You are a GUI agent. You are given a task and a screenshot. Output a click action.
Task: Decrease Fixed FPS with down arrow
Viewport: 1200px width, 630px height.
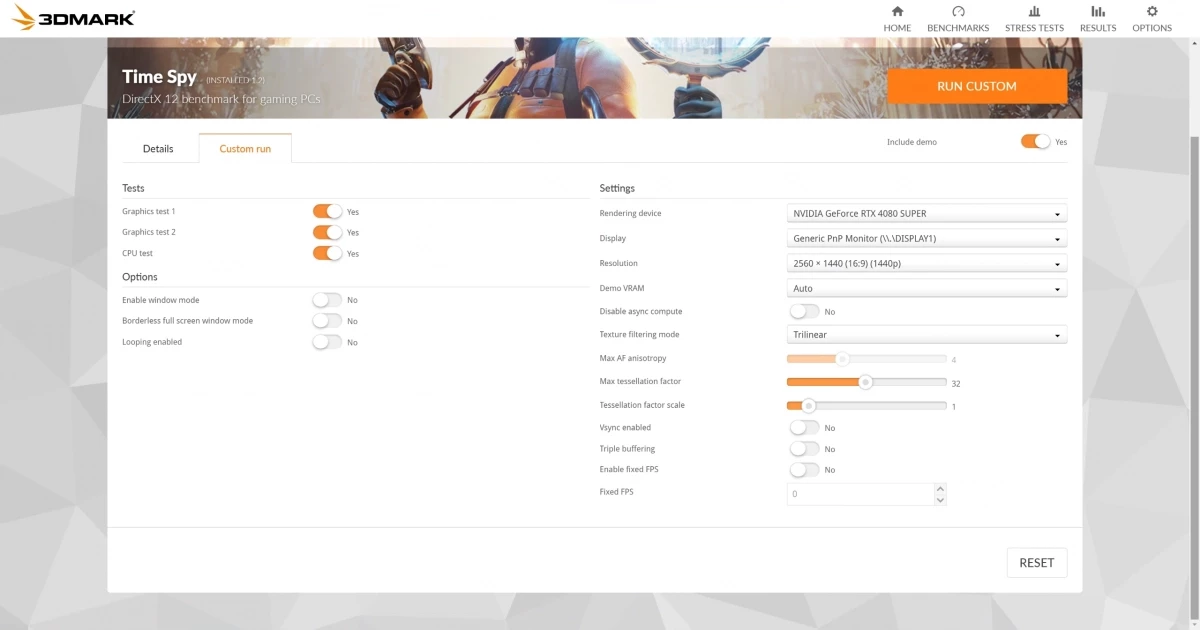pyautogui.click(x=940, y=499)
